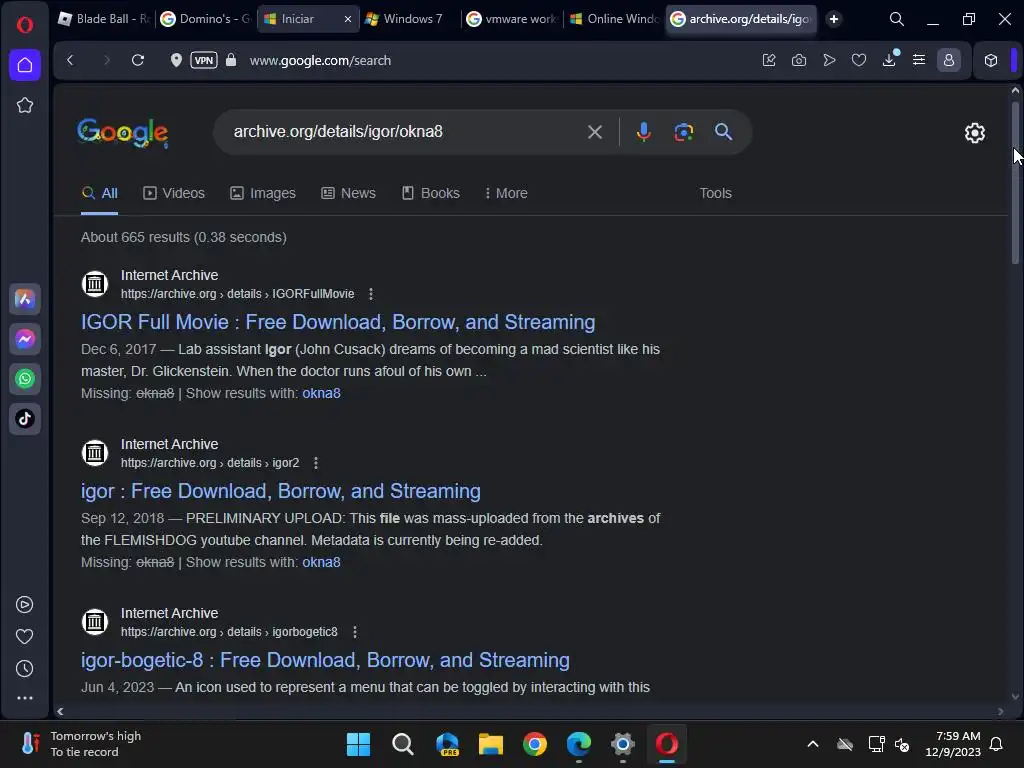Open Google quick settings gear

click(975, 133)
